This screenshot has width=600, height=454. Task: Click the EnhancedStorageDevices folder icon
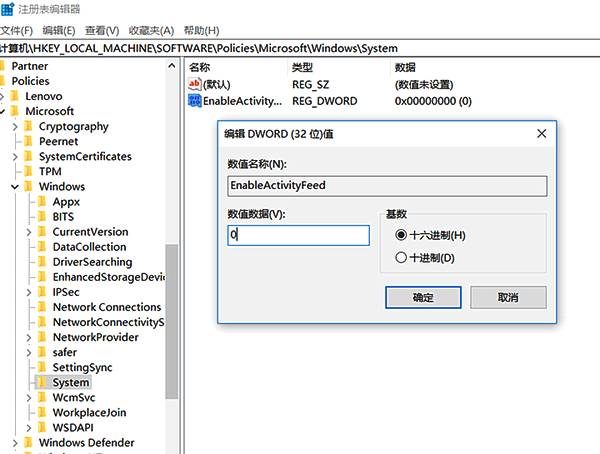click(x=42, y=277)
